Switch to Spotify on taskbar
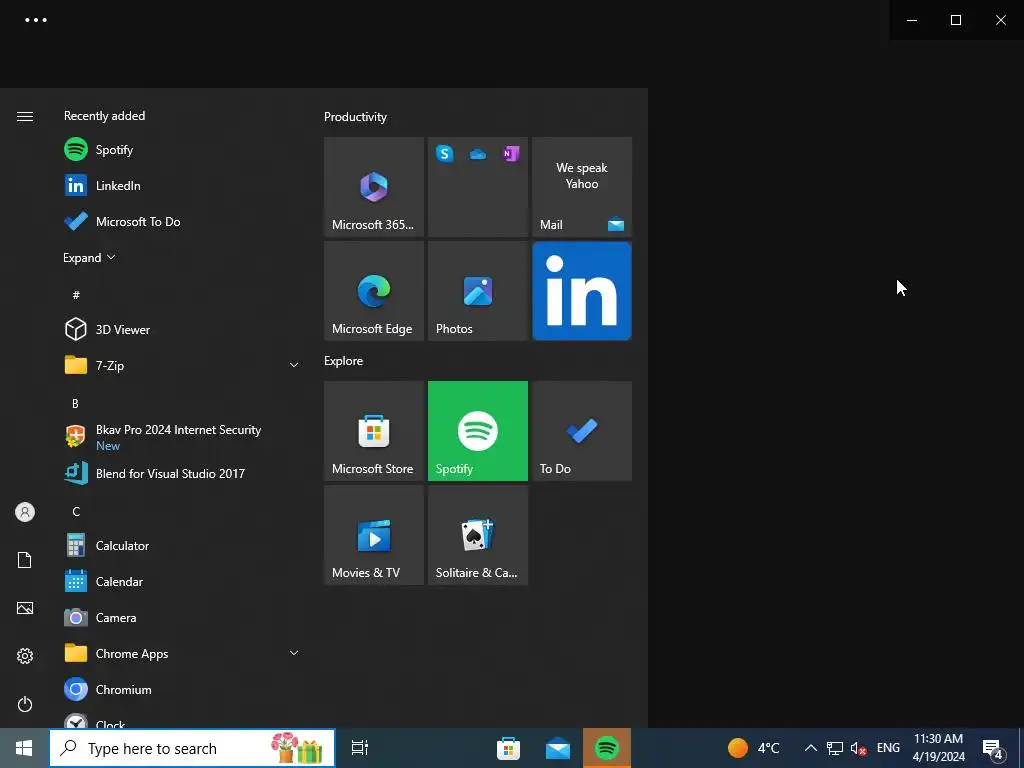Image resolution: width=1024 pixels, height=768 pixels. click(x=607, y=748)
